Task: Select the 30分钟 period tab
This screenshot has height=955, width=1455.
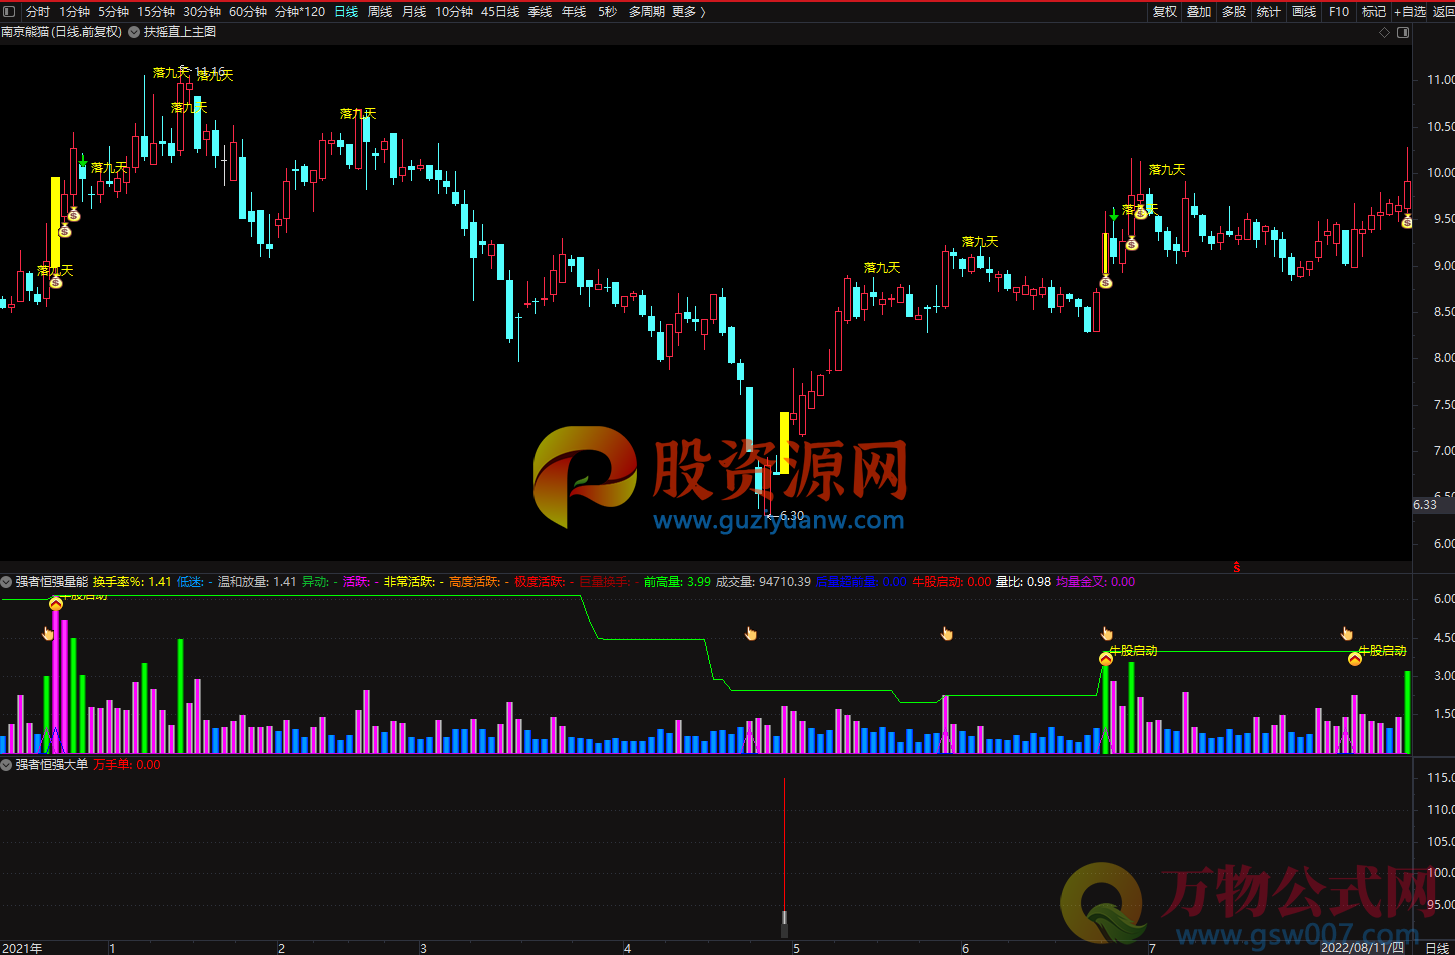Action: [x=202, y=11]
